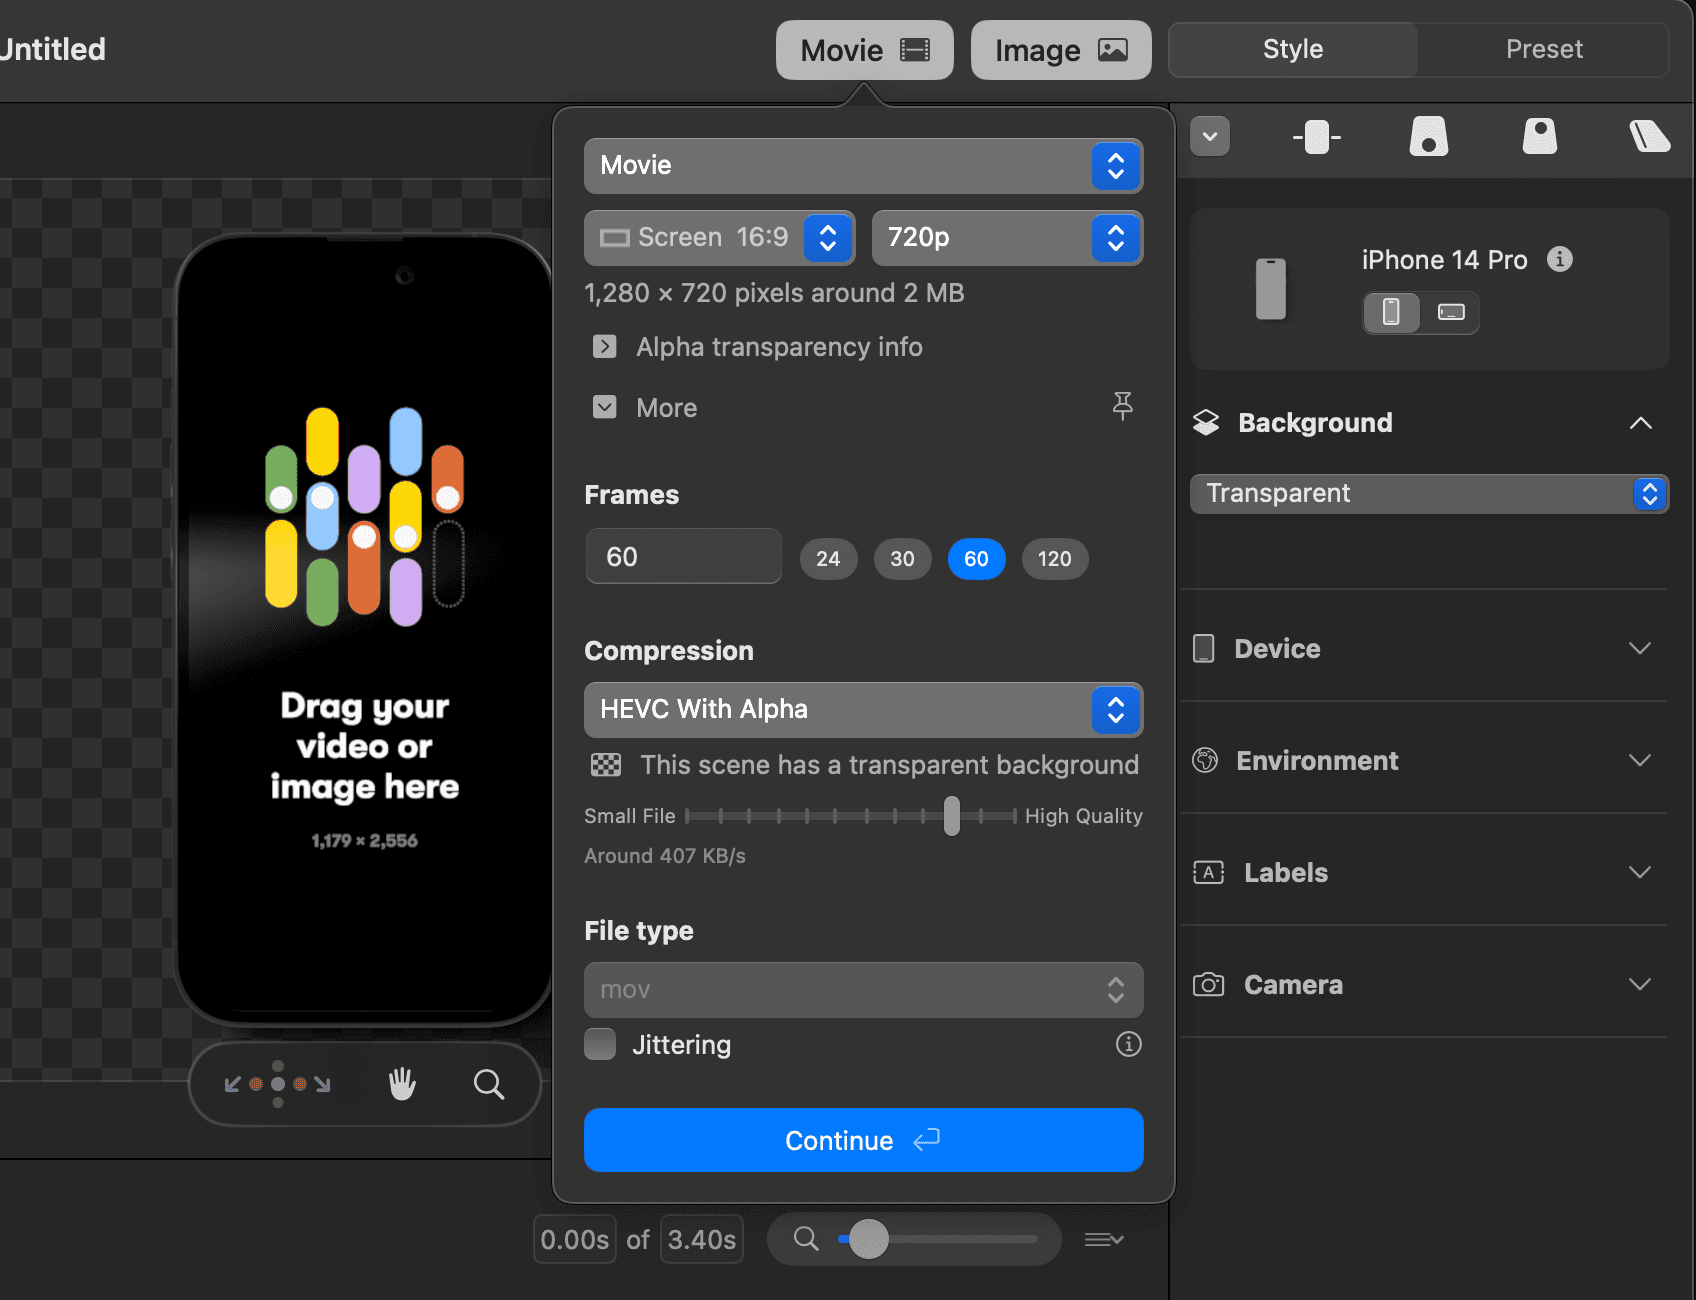
Task: Click the angle presets disclosure chevron
Action: [x=1210, y=137]
